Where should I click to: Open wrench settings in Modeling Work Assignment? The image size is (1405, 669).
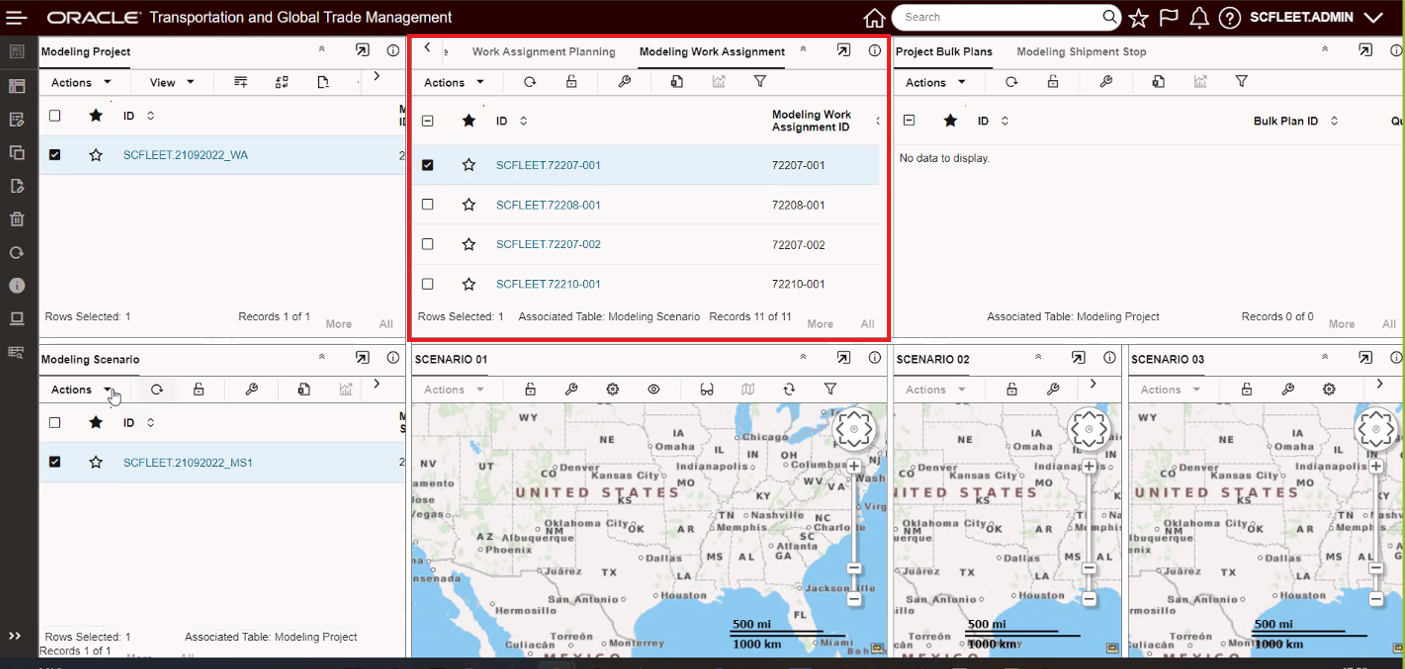(624, 82)
